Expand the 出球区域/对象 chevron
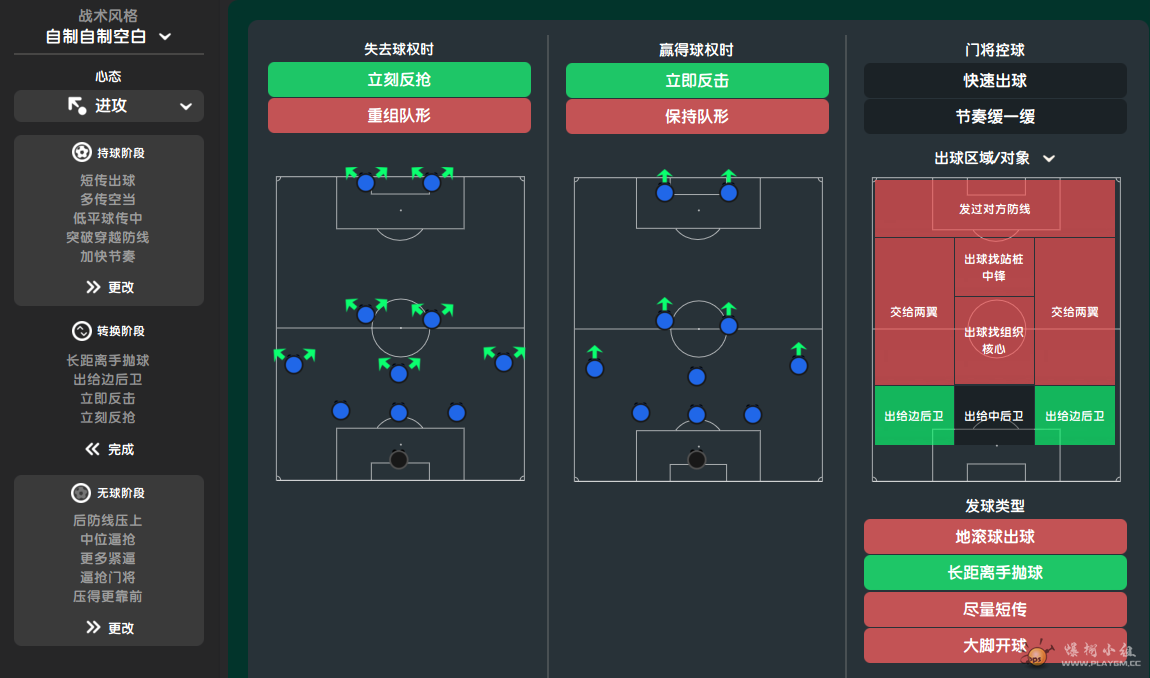Image resolution: width=1150 pixels, height=678 pixels. [1049, 158]
